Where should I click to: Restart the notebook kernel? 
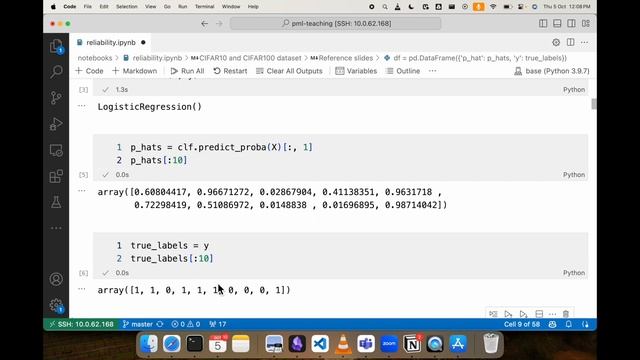pos(230,71)
